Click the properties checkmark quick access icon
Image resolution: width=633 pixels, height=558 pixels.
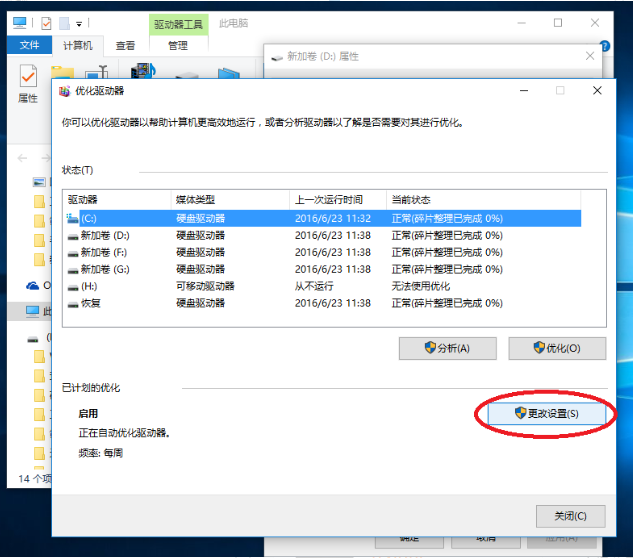click(46, 23)
